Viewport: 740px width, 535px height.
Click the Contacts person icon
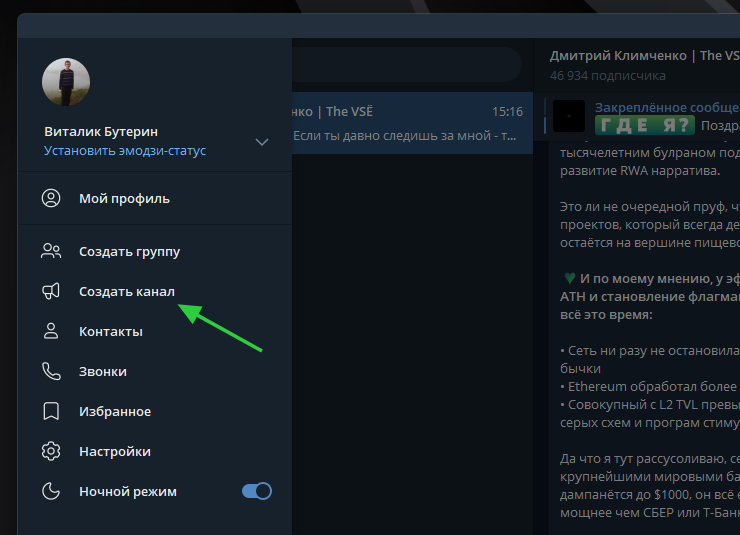[x=51, y=331]
